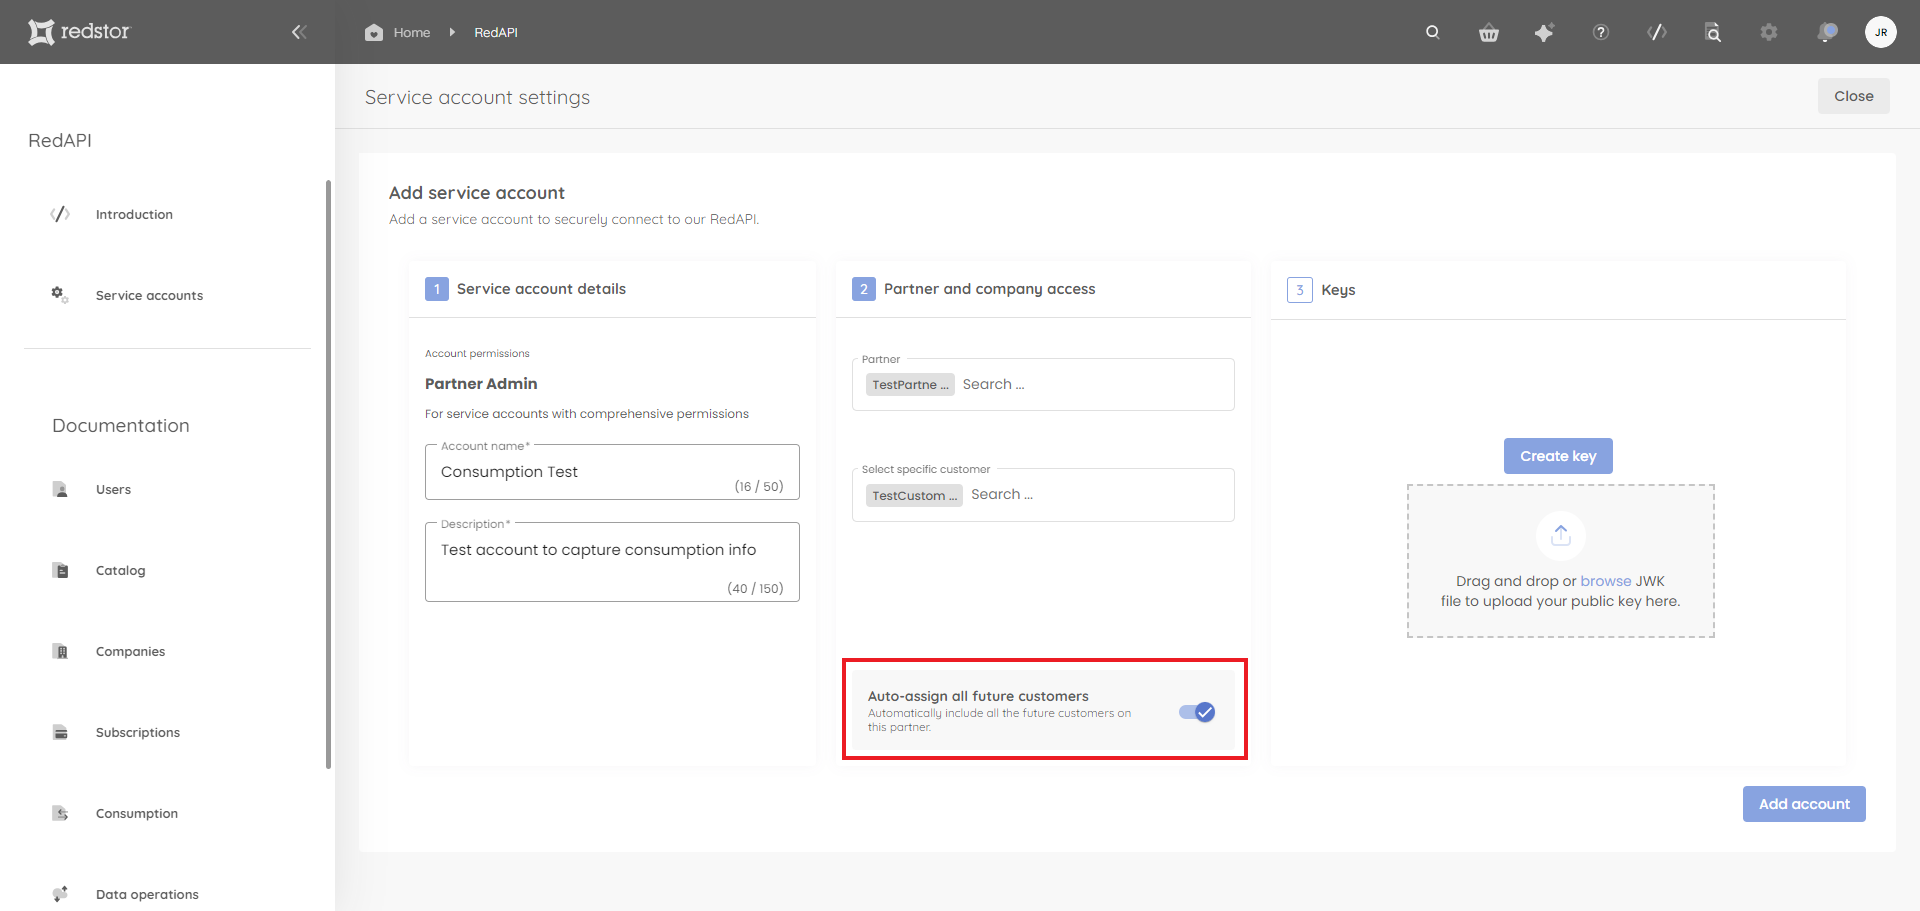Click step 2 Partner and company access number
This screenshot has width=1920, height=911.
864,289
